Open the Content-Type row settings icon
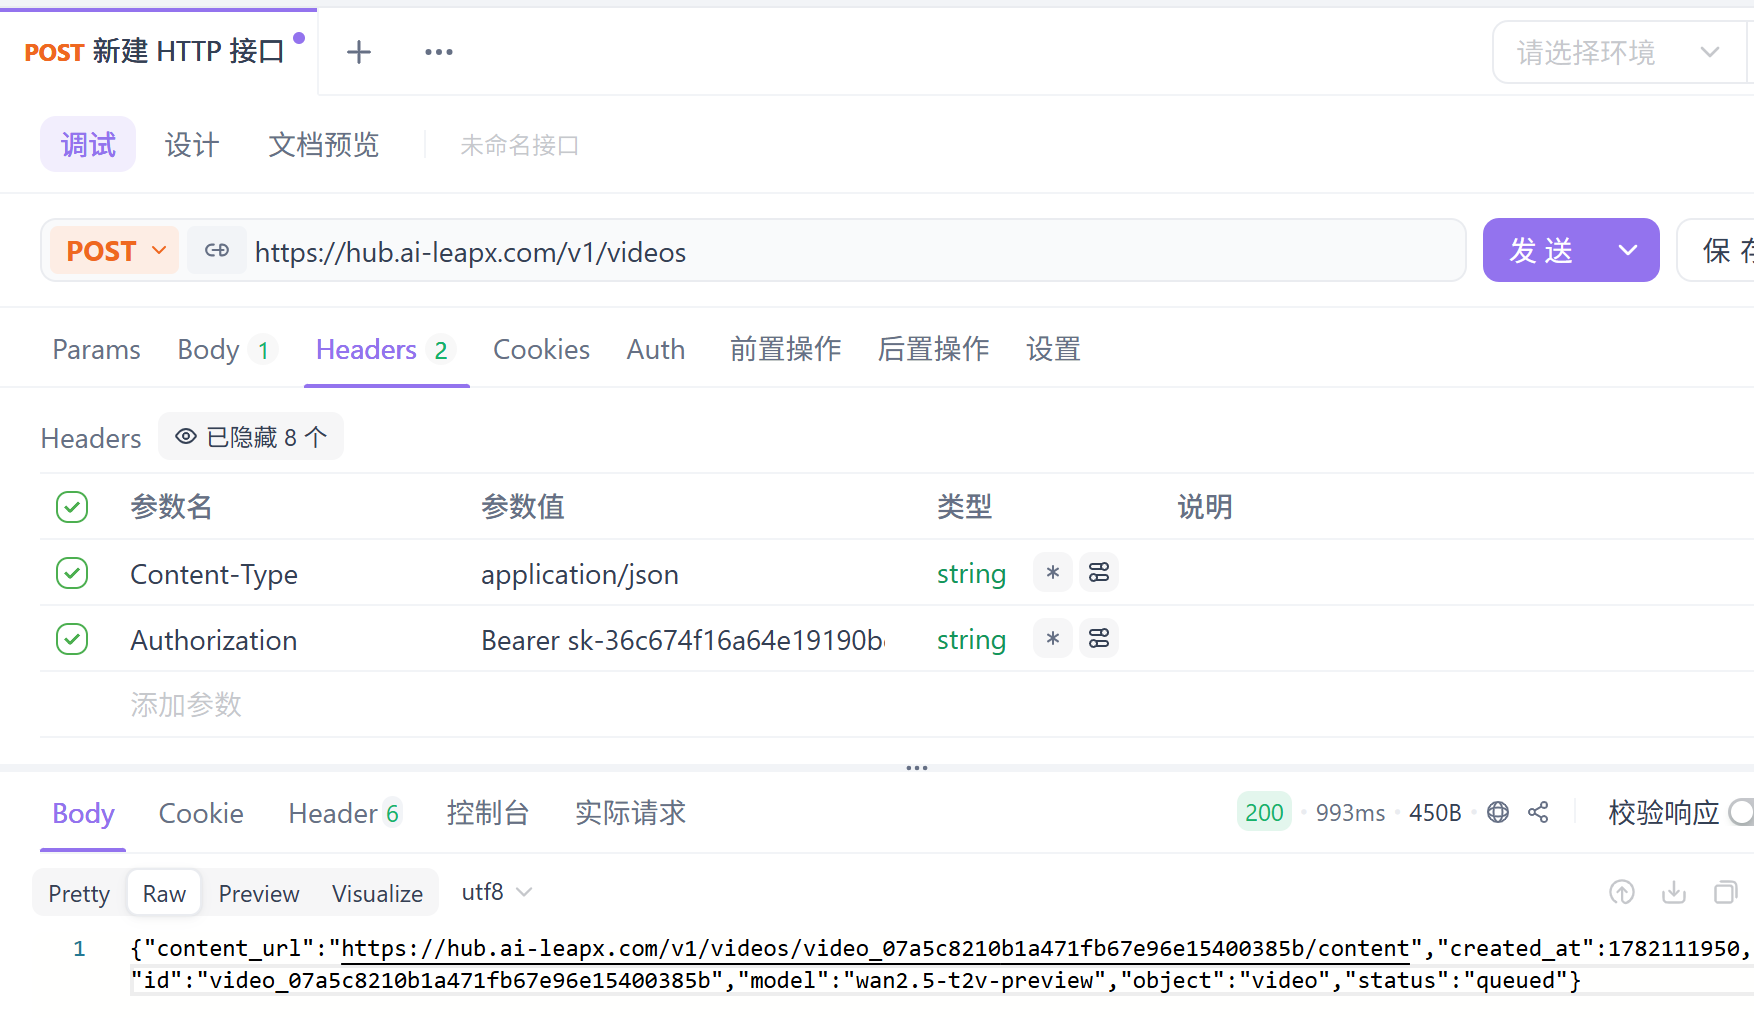 point(1099,573)
